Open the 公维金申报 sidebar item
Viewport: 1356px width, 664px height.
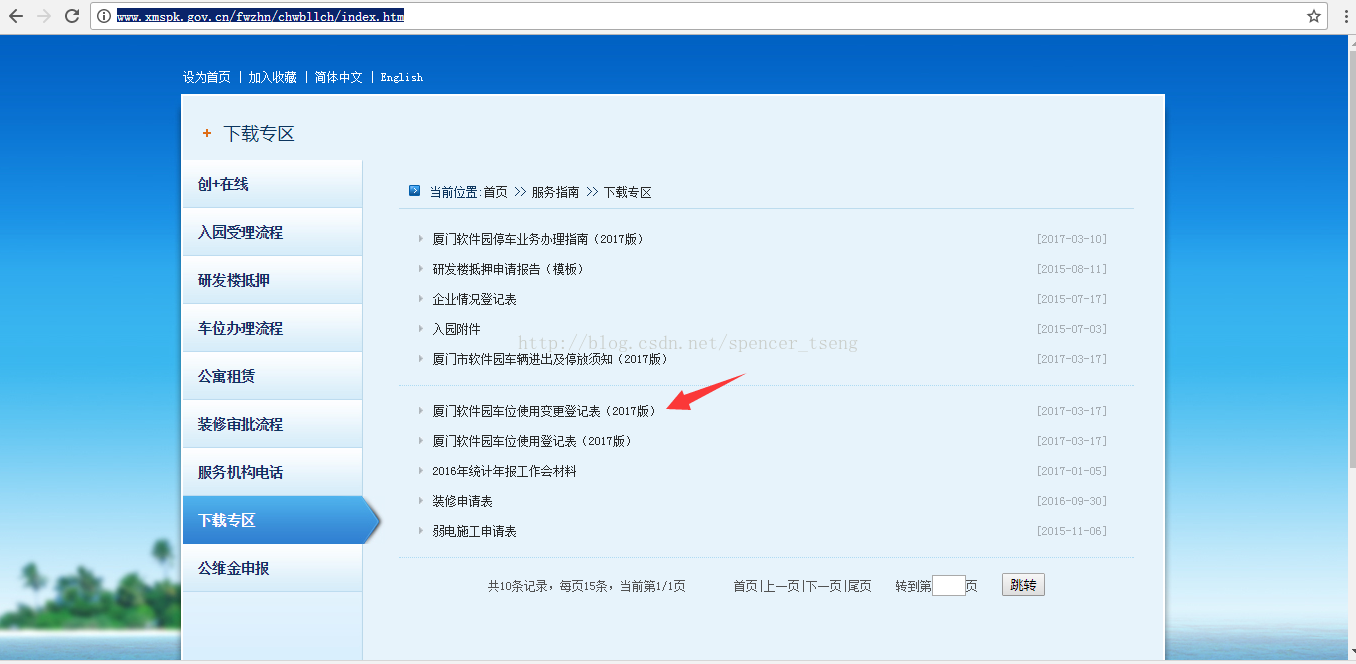pyautogui.click(x=272, y=568)
